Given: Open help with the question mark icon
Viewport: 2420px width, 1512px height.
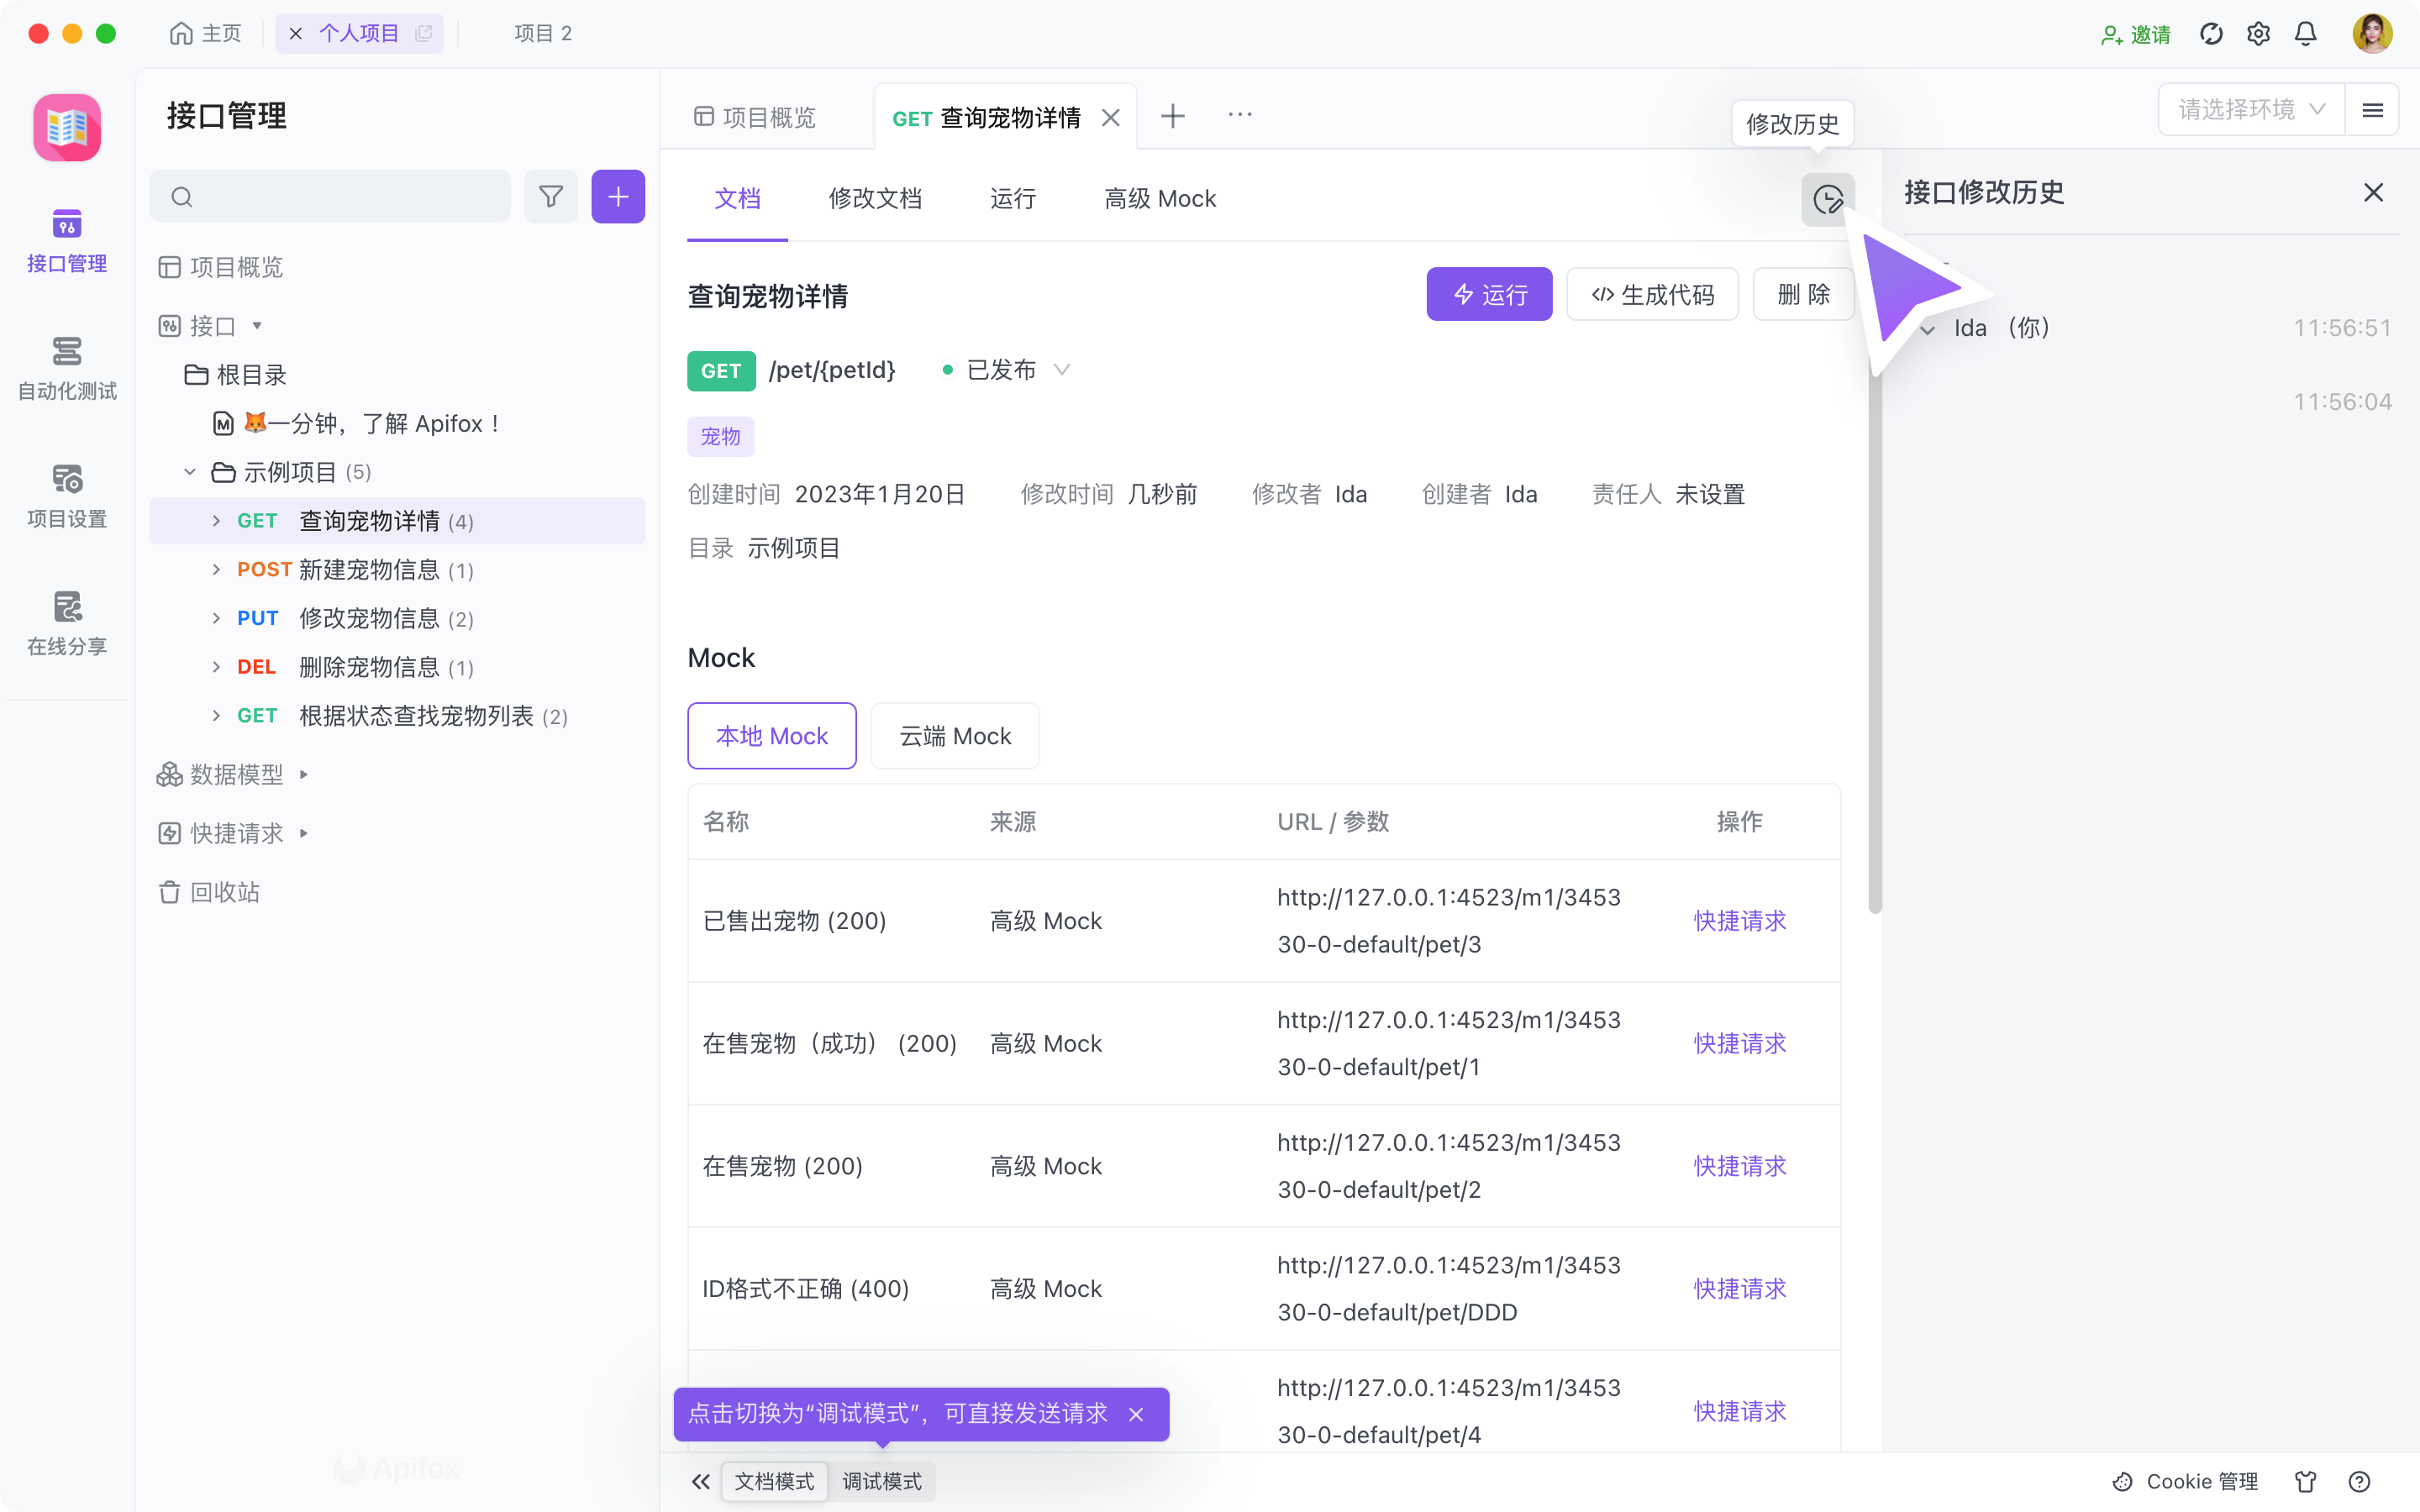Looking at the screenshot, I should (x=2359, y=1481).
